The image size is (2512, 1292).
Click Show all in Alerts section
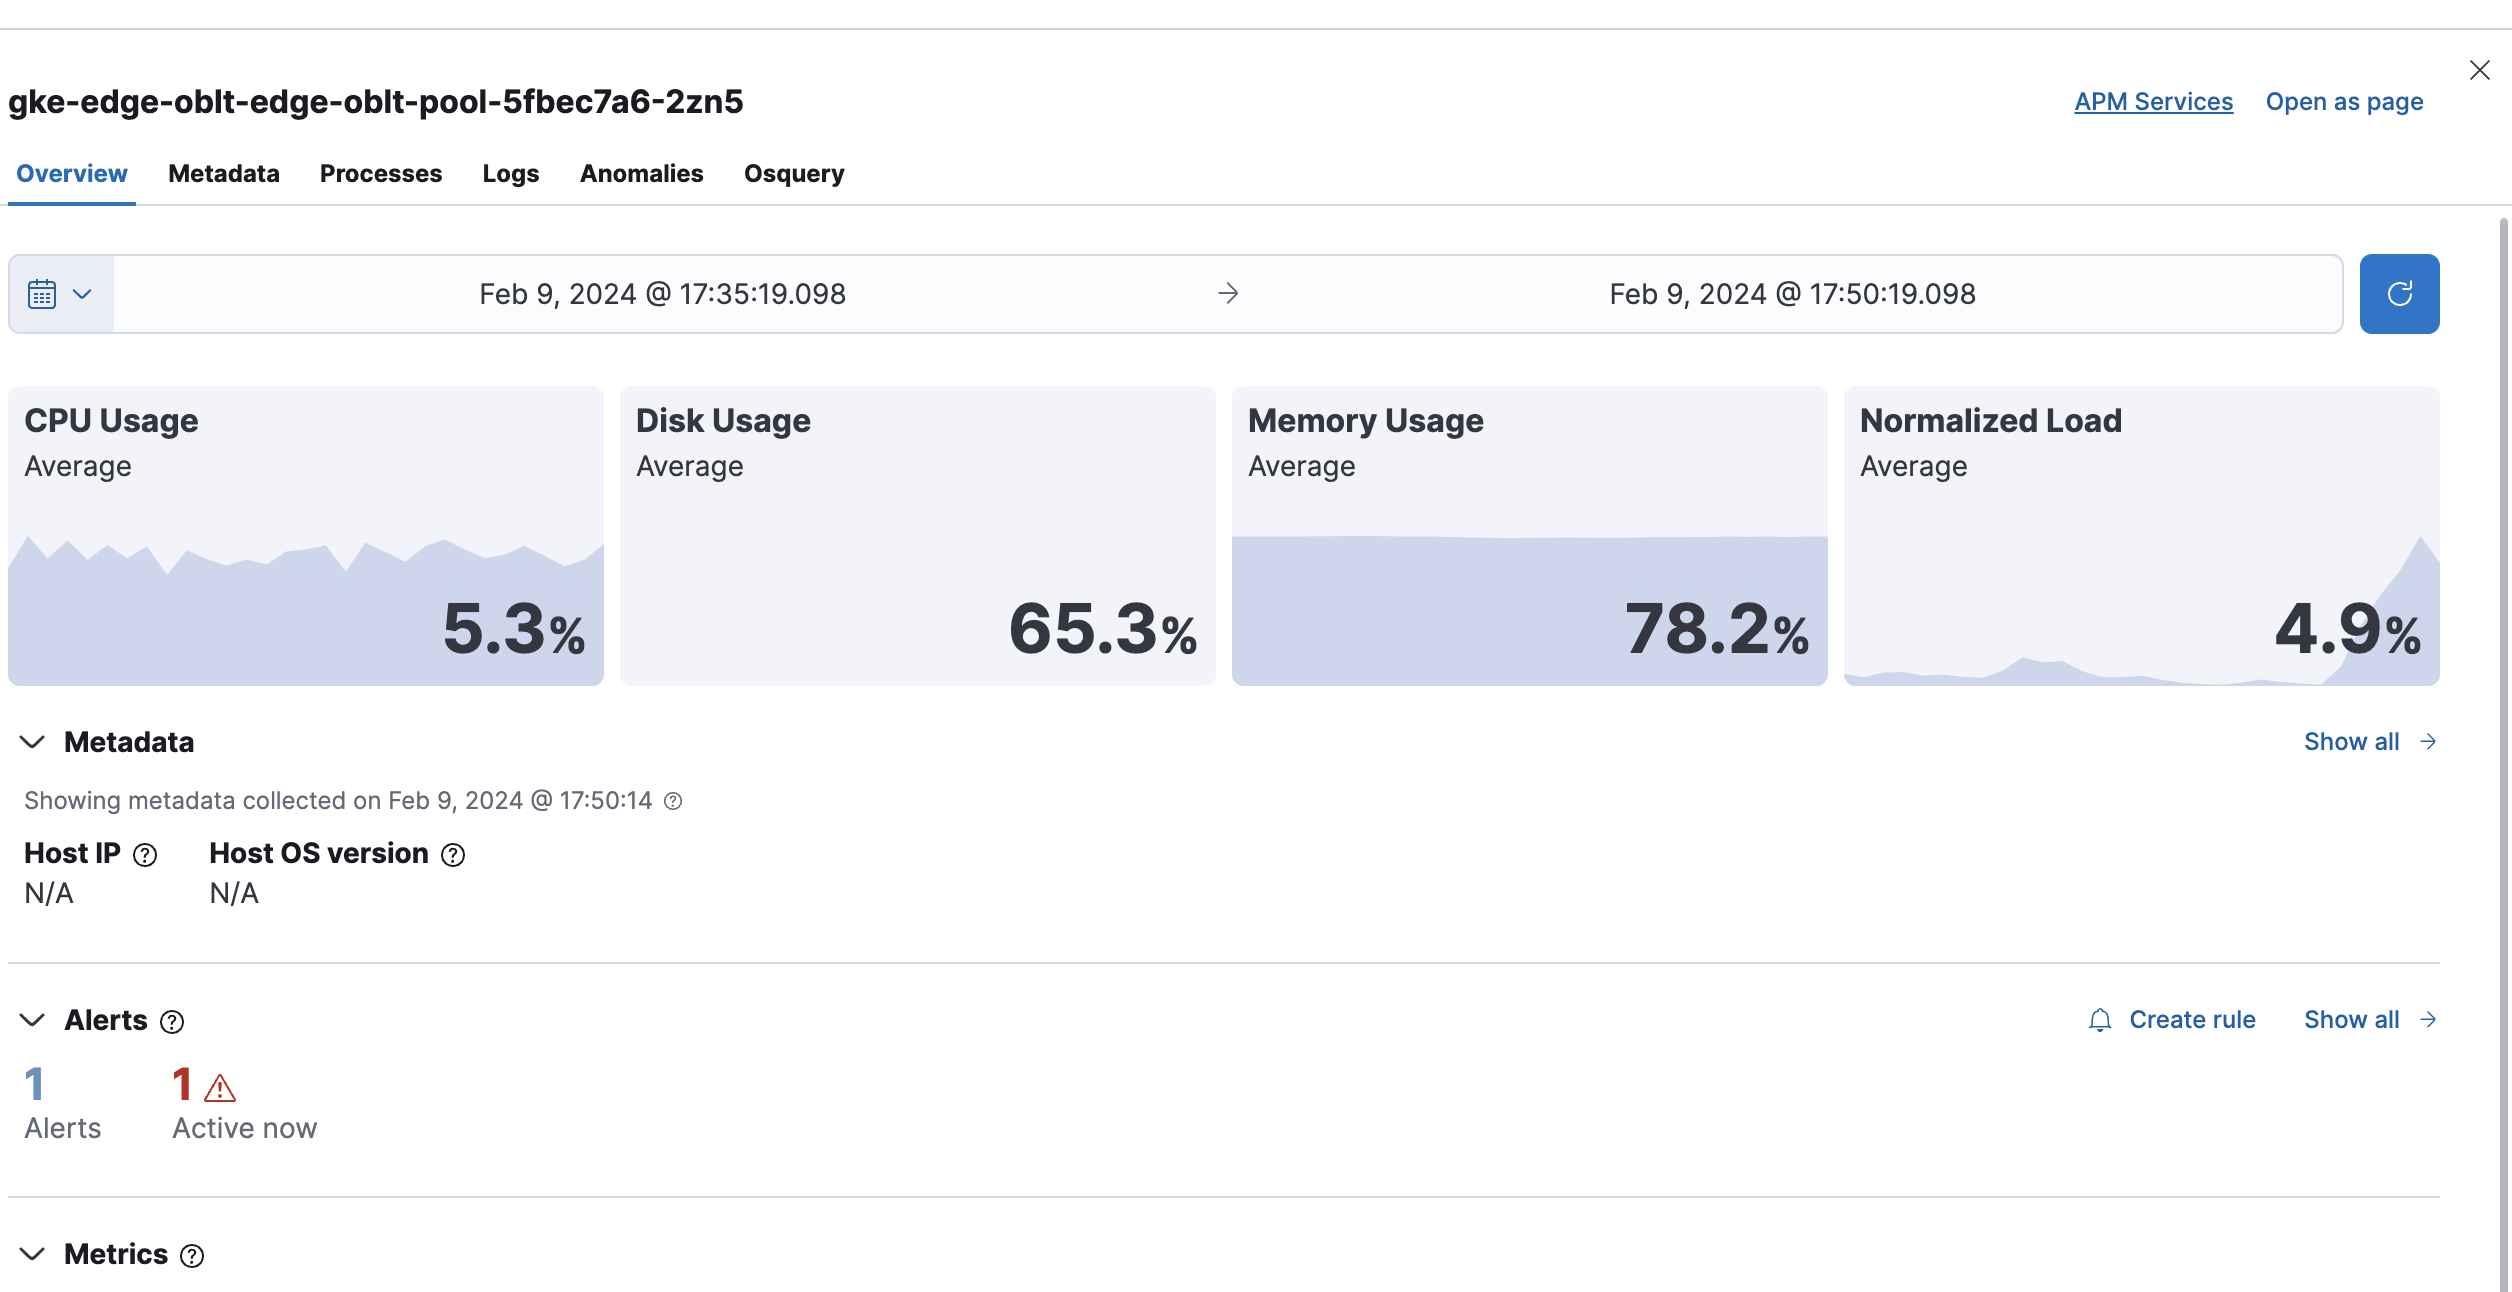[x=2372, y=1018]
